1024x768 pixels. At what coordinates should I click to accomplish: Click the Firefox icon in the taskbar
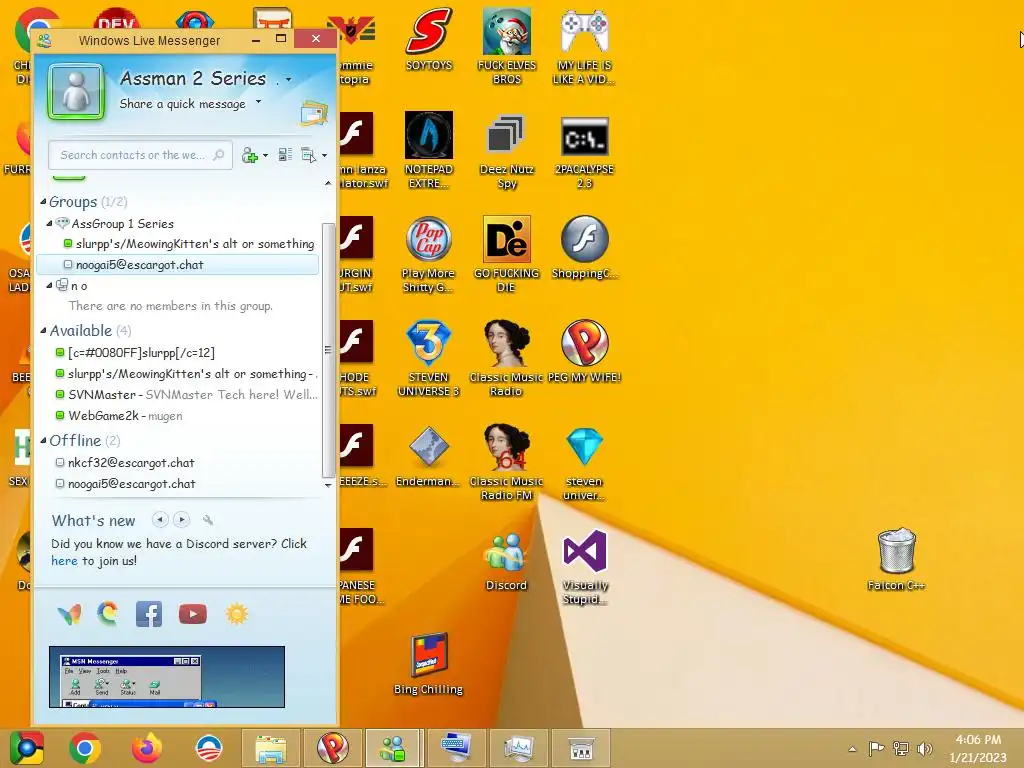[146, 748]
